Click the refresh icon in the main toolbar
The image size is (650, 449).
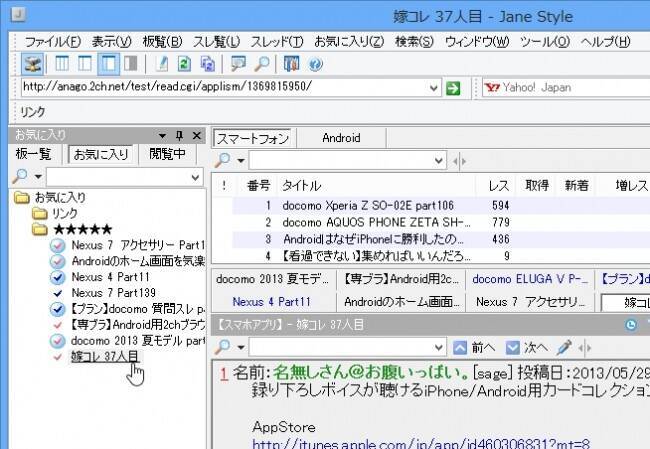[185, 64]
